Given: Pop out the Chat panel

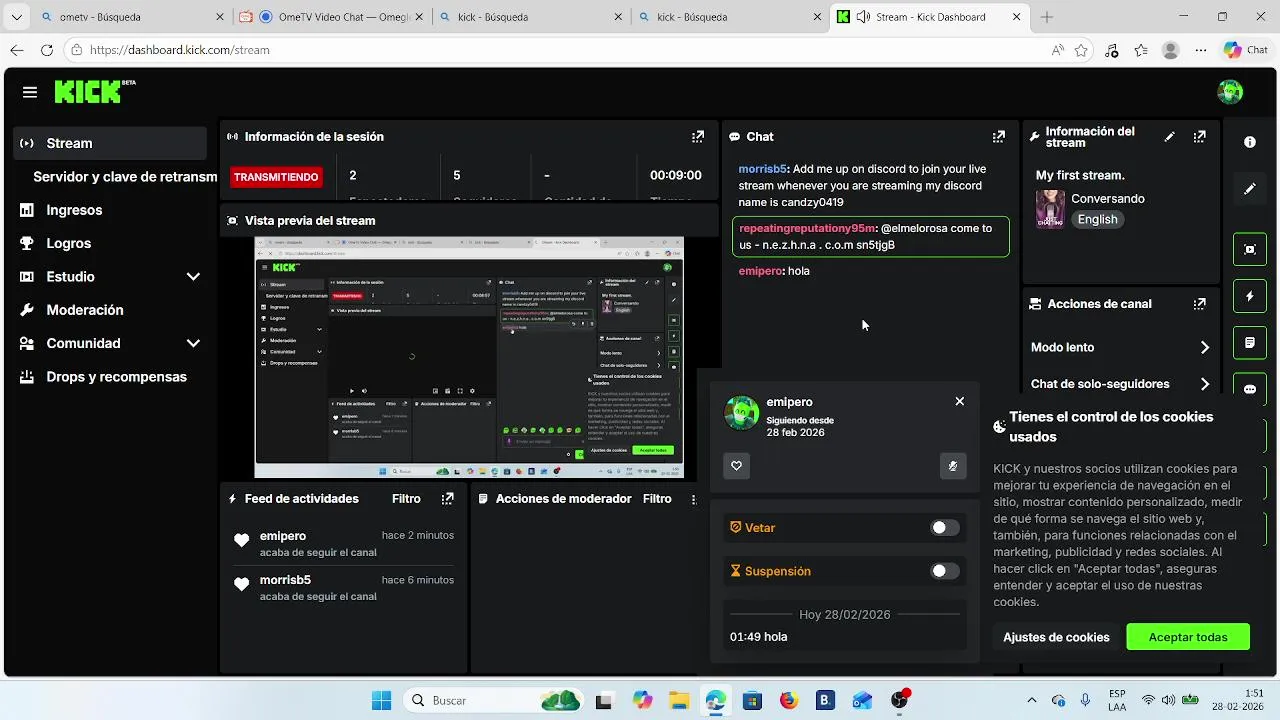Looking at the screenshot, I should pos(998,137).
